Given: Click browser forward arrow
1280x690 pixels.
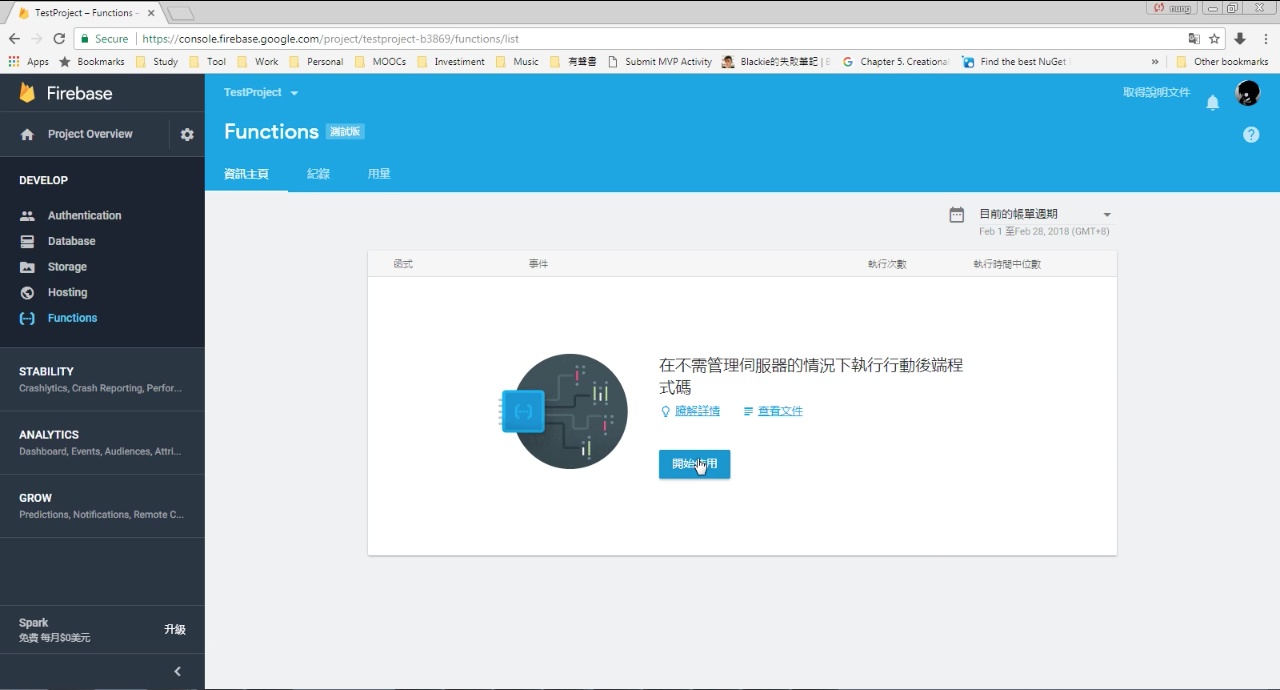Looking at the screenshot, I should tap(37, 39).
